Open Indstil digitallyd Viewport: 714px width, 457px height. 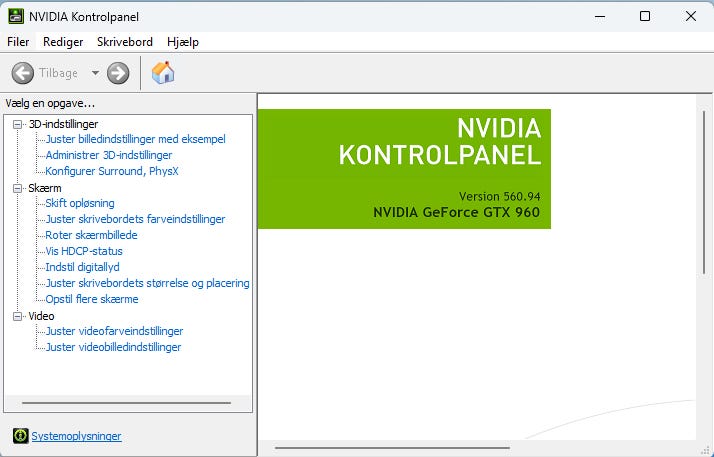(x=82, y=267)
